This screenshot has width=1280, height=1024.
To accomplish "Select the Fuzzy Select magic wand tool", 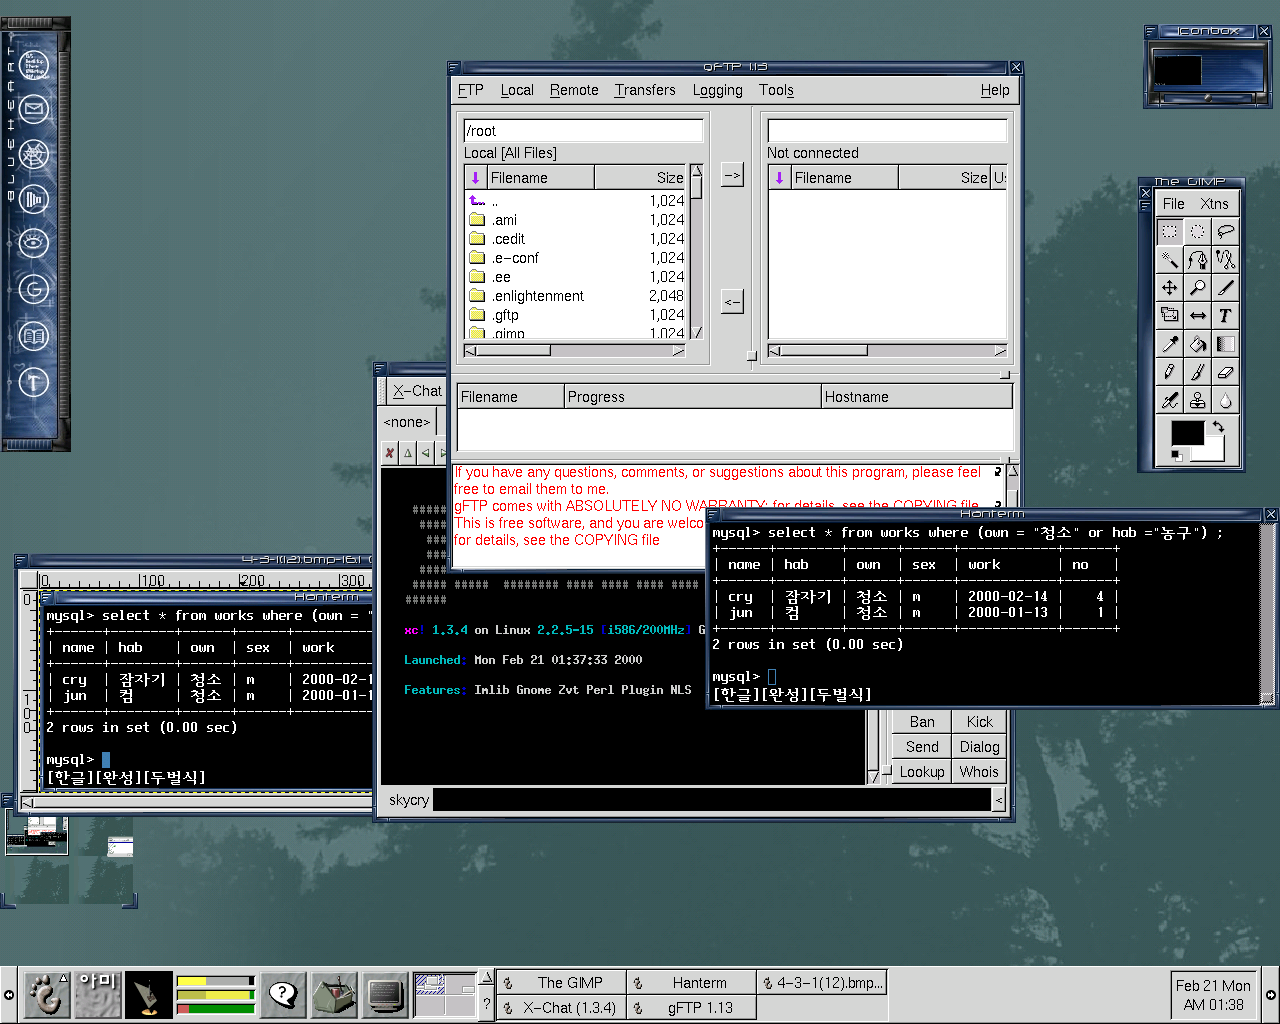I will [x=1169, y=259].
